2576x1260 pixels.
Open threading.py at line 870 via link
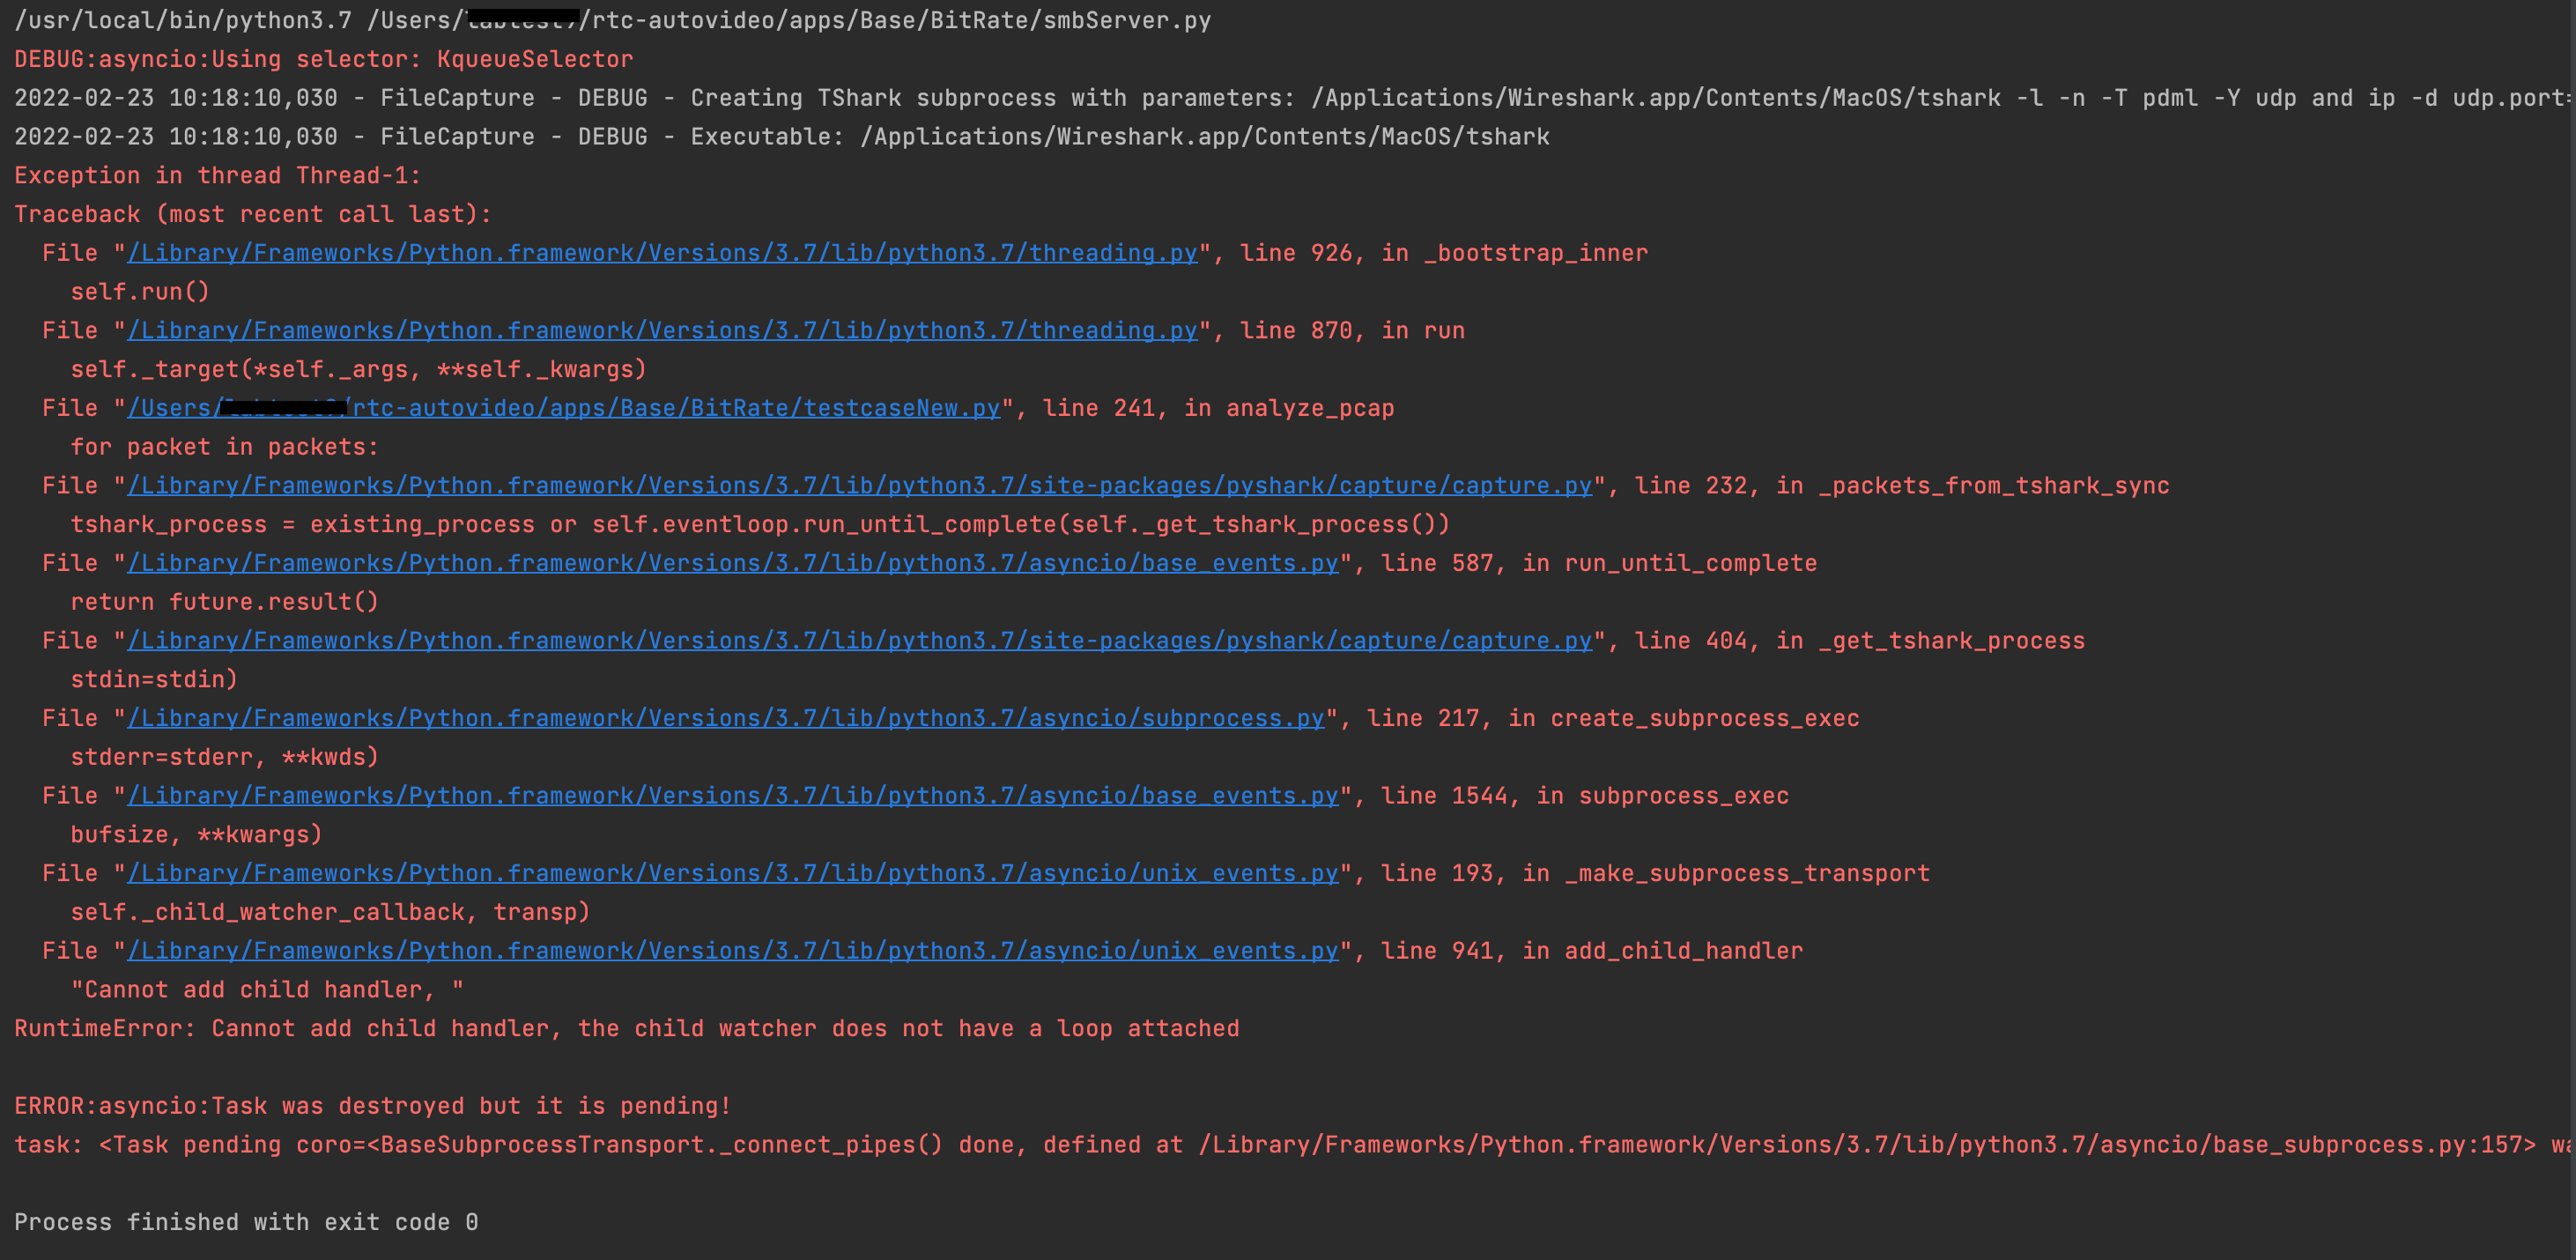660,330
